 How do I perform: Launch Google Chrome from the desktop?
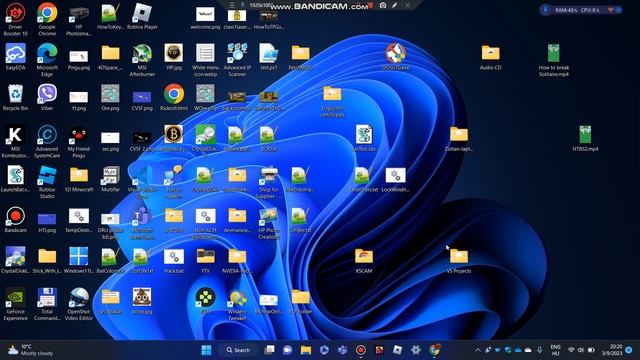click(47, 19)
